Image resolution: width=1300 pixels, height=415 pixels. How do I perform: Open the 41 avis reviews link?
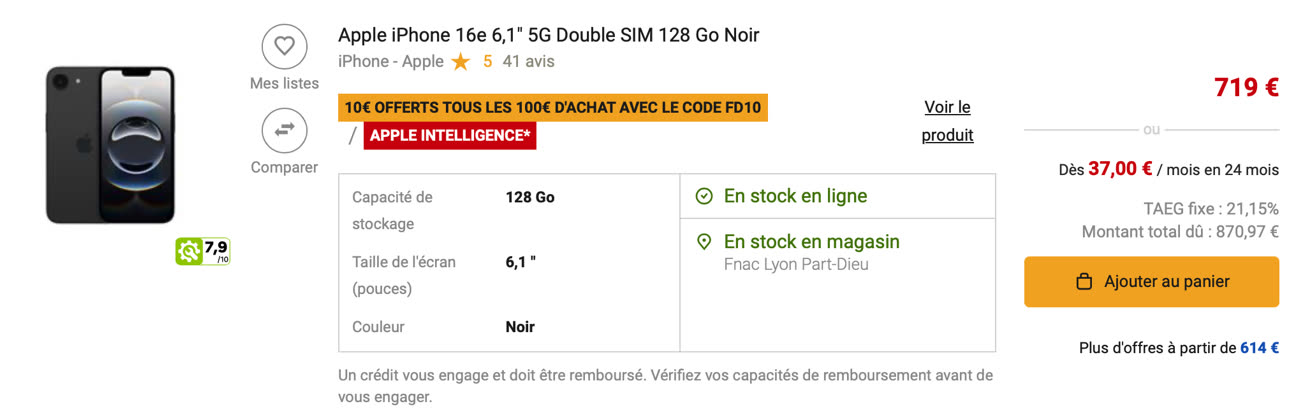point(528,61)
